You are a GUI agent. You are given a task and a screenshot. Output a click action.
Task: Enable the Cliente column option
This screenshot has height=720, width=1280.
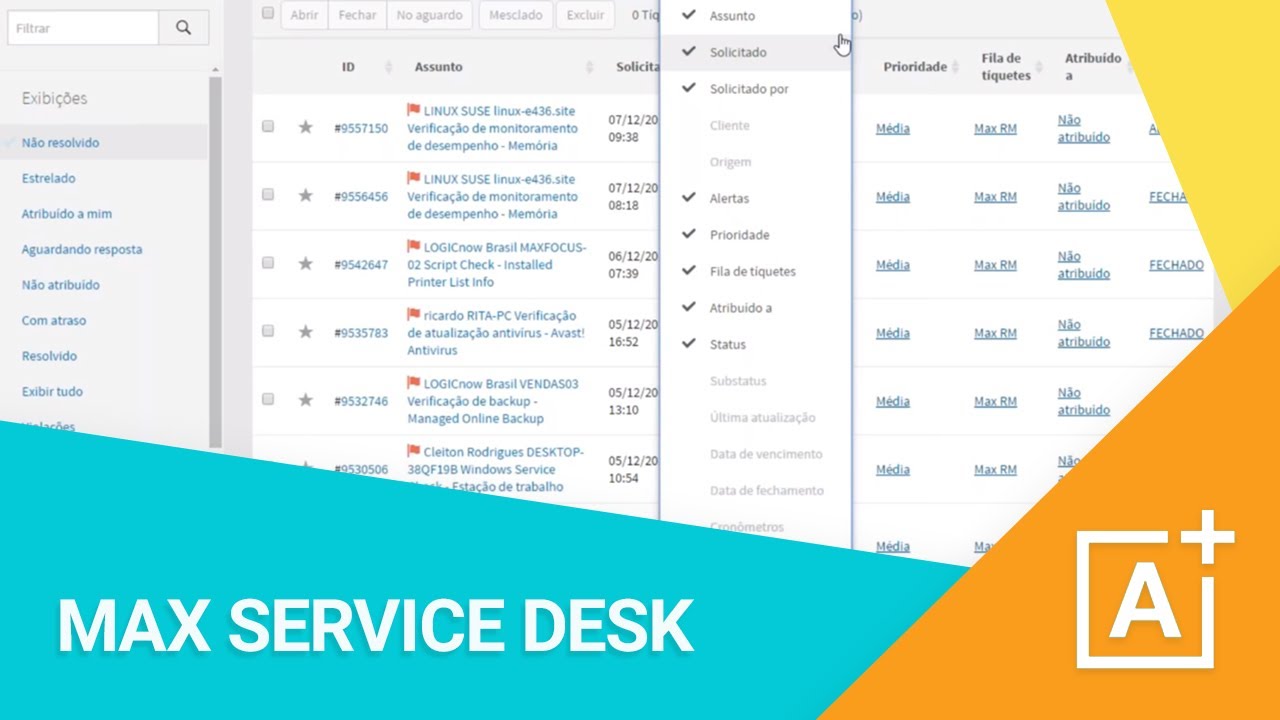click(x=756, y=125)
